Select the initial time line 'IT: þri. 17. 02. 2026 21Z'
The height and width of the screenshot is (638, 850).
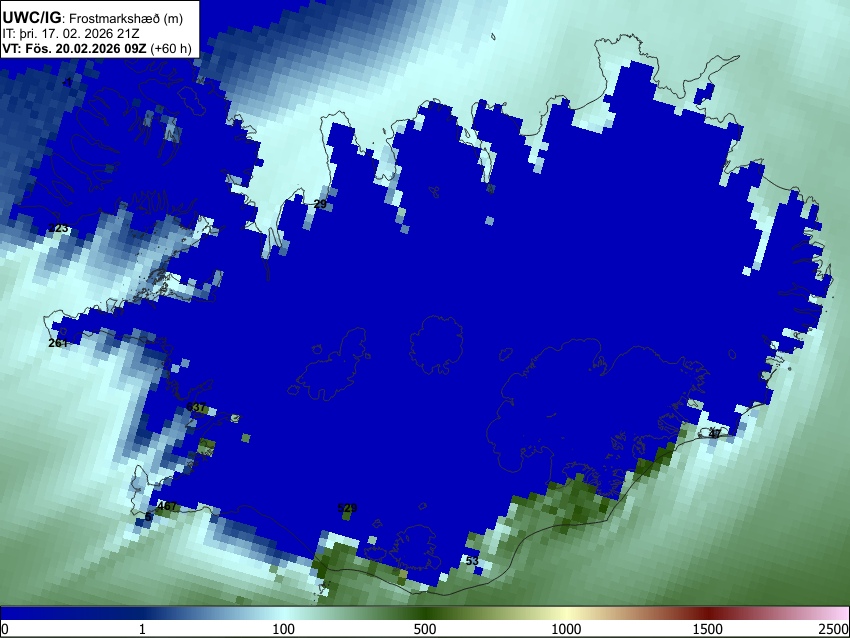tap(71, 34)
